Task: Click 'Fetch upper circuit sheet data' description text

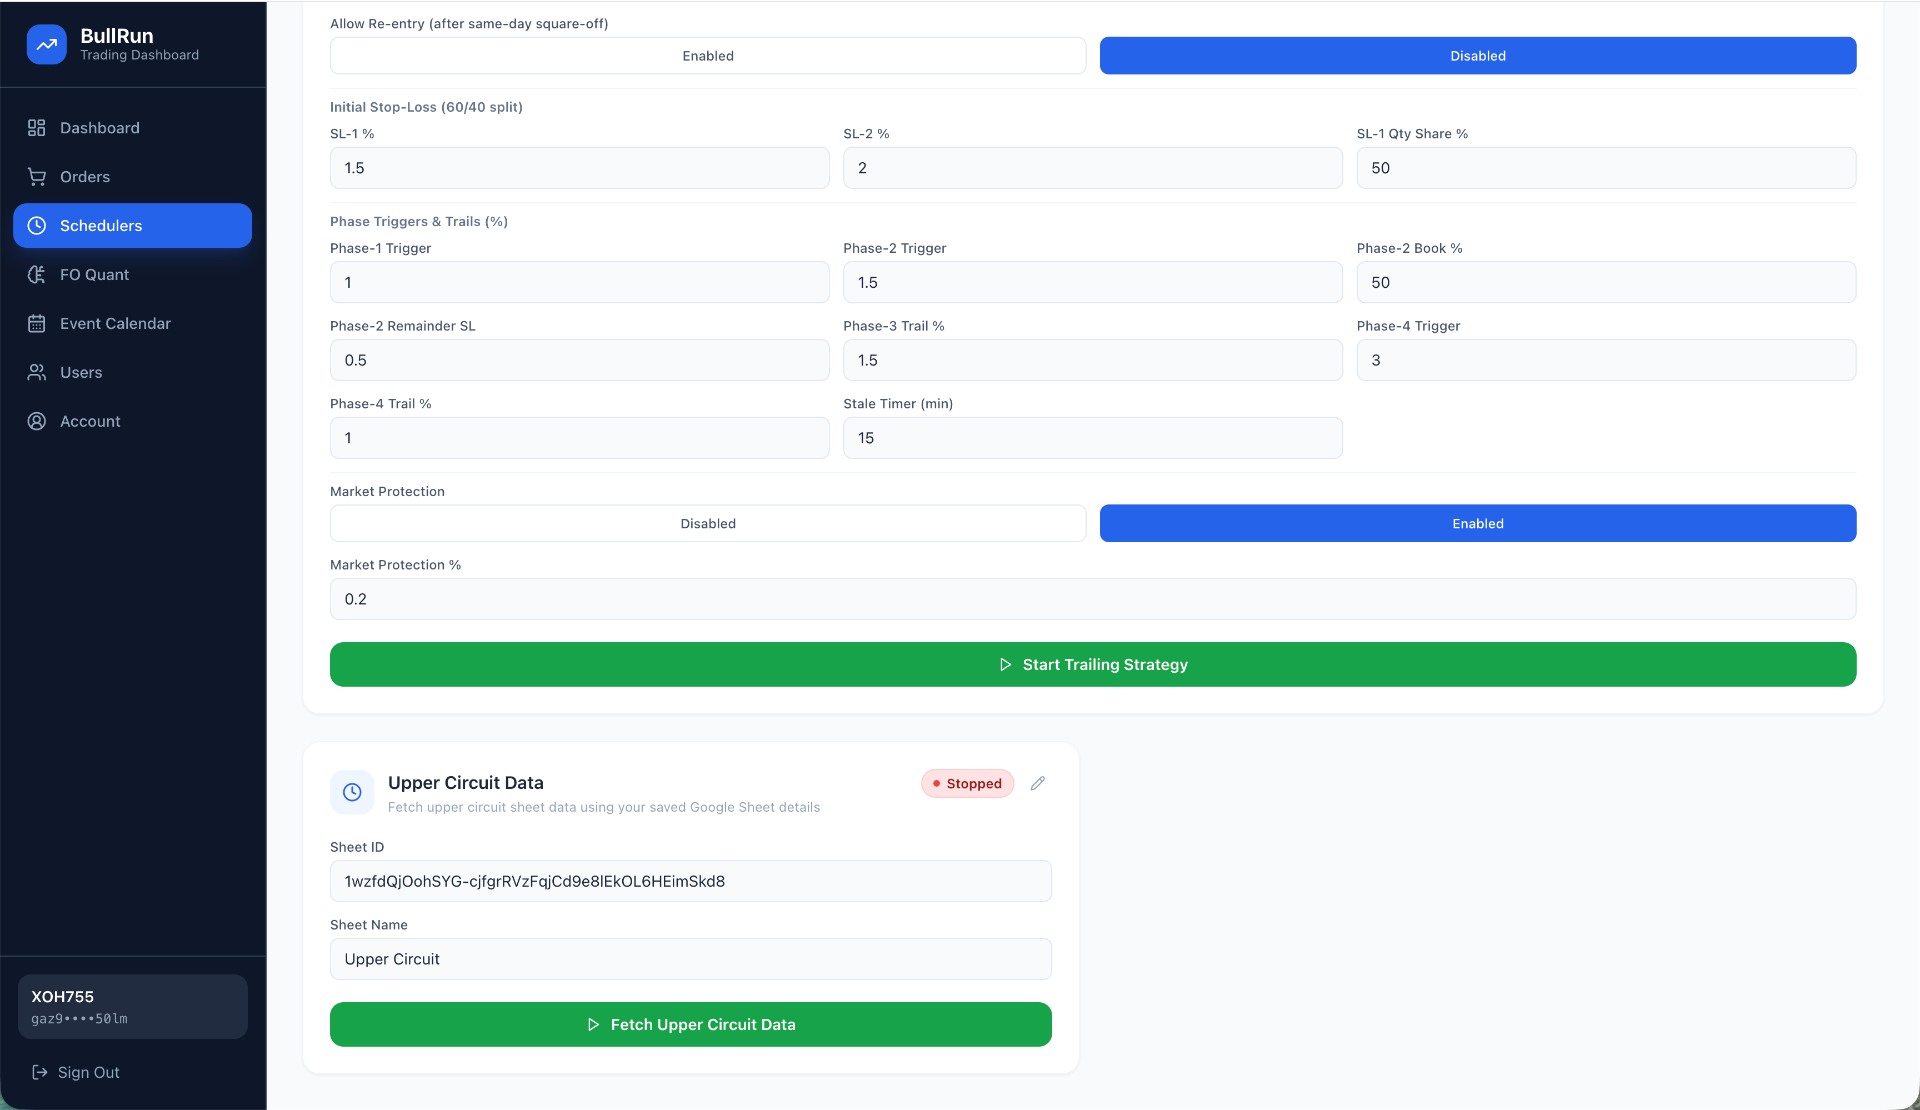Action: [604, 808]
